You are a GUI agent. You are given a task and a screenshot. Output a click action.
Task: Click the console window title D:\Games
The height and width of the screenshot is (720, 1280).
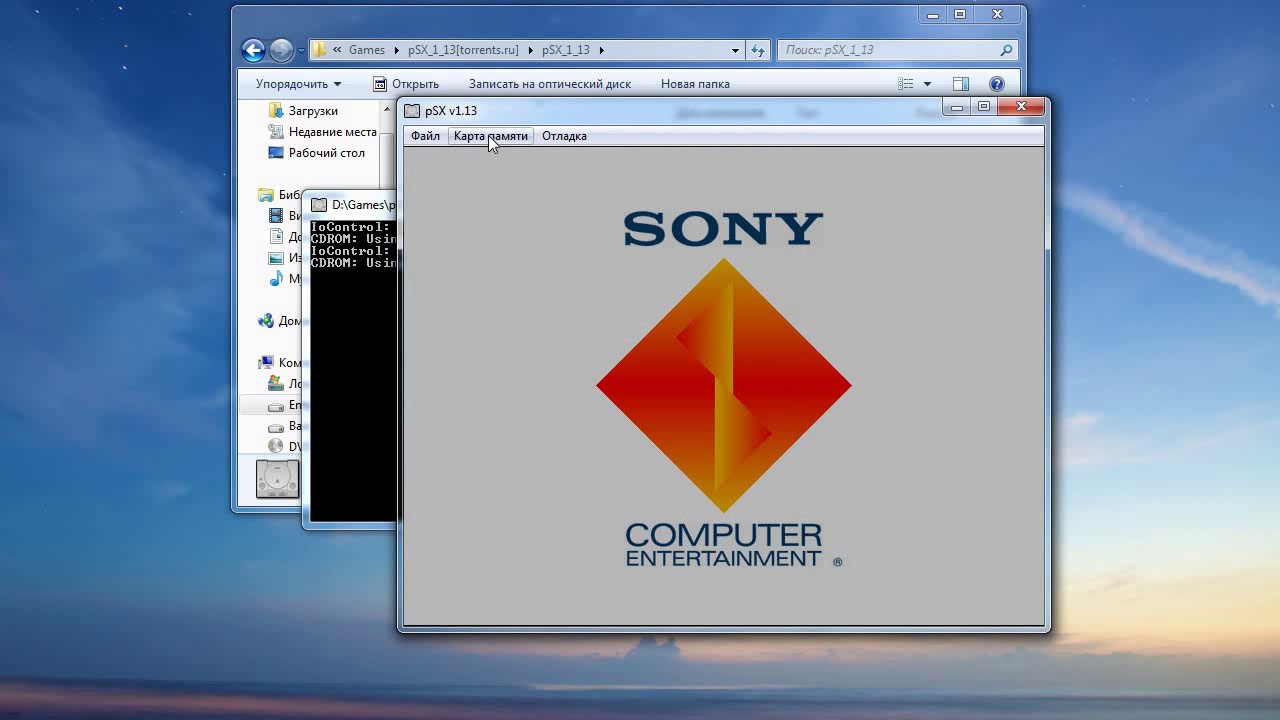(x=363, y=205)
